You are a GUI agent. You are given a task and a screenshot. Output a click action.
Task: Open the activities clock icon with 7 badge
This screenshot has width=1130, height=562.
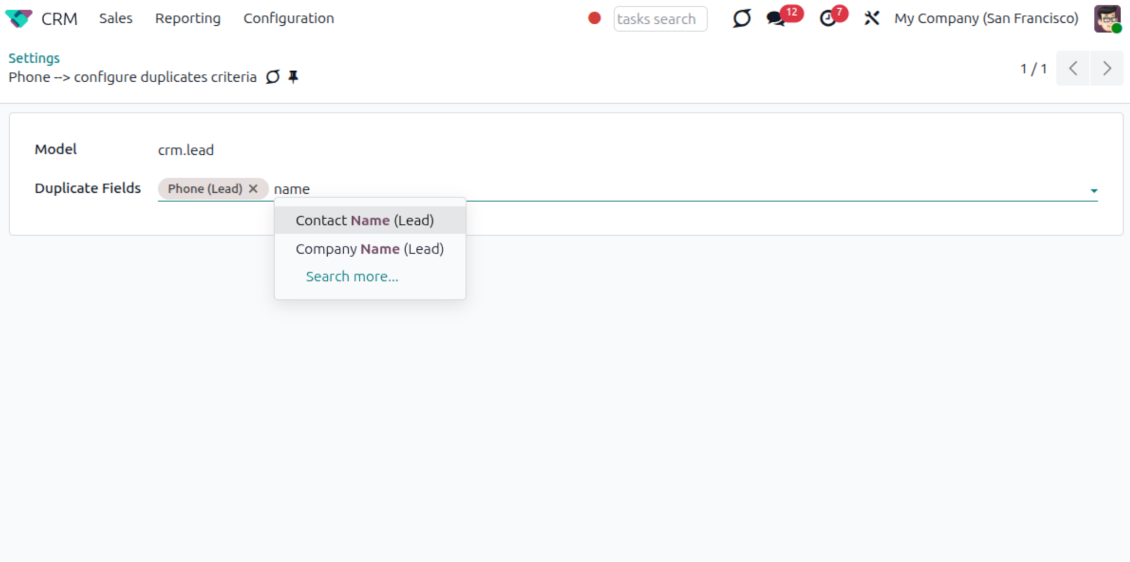pyautogui.click(x=827, y=19)
